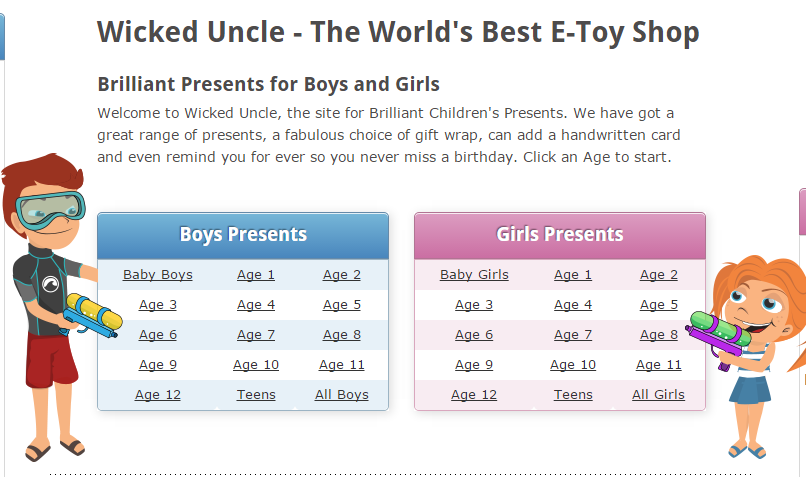
Task: Open the Baby Boys link
Action: coord(158,275)
